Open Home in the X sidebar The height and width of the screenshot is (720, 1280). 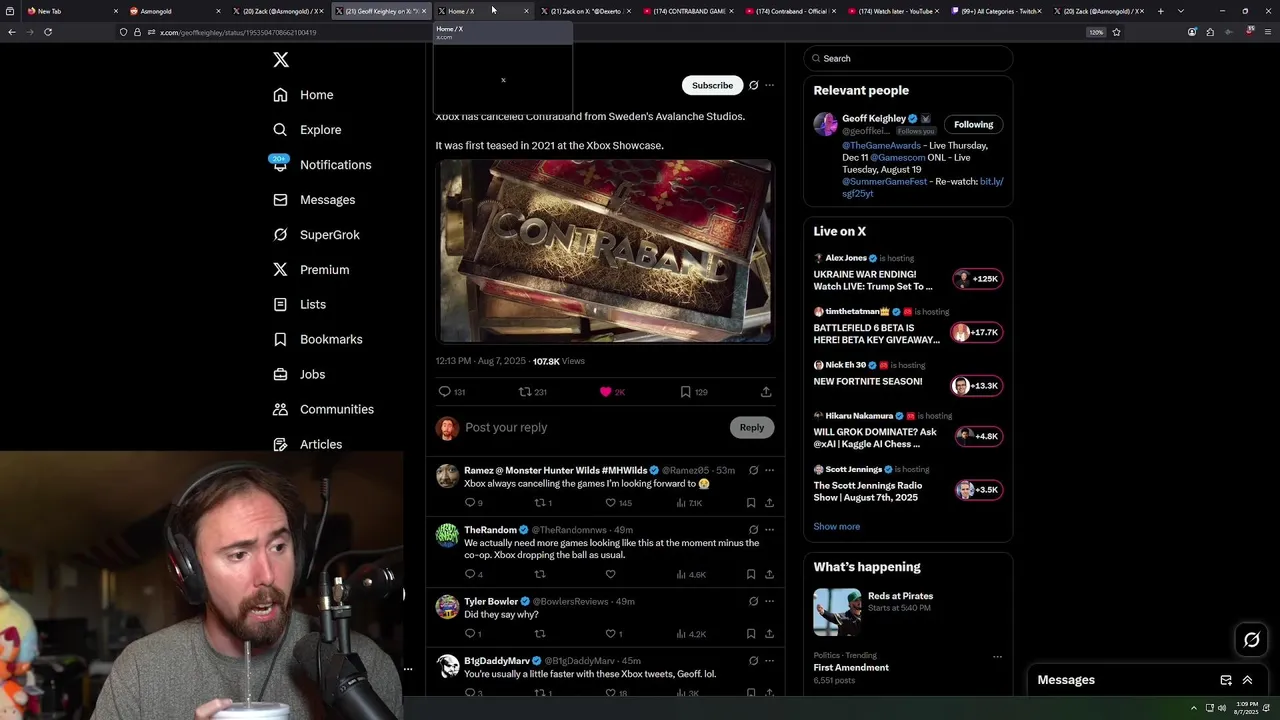[303, 95]
